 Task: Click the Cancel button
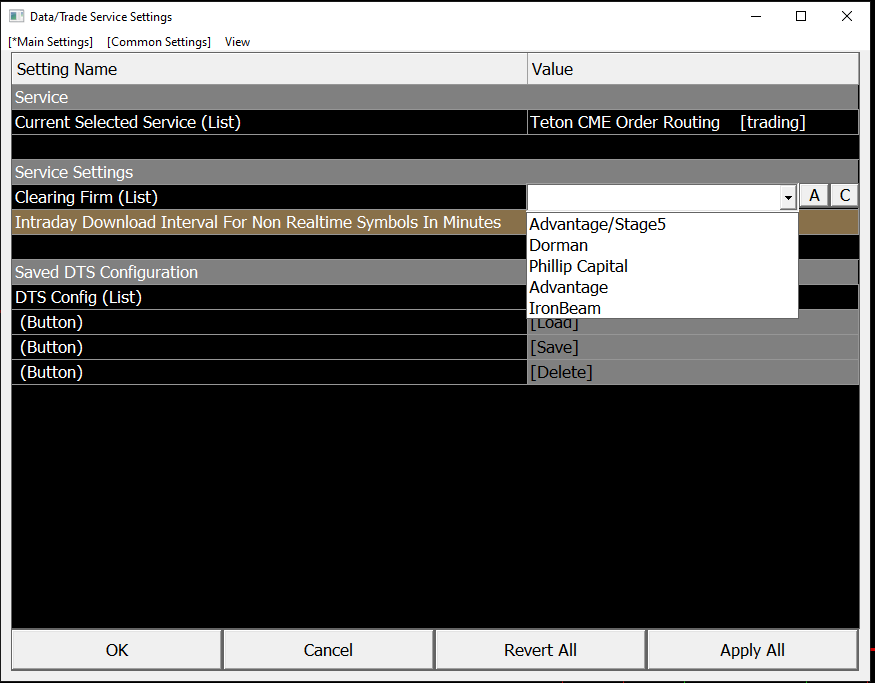pyautogui.click(x=328, y=650)
